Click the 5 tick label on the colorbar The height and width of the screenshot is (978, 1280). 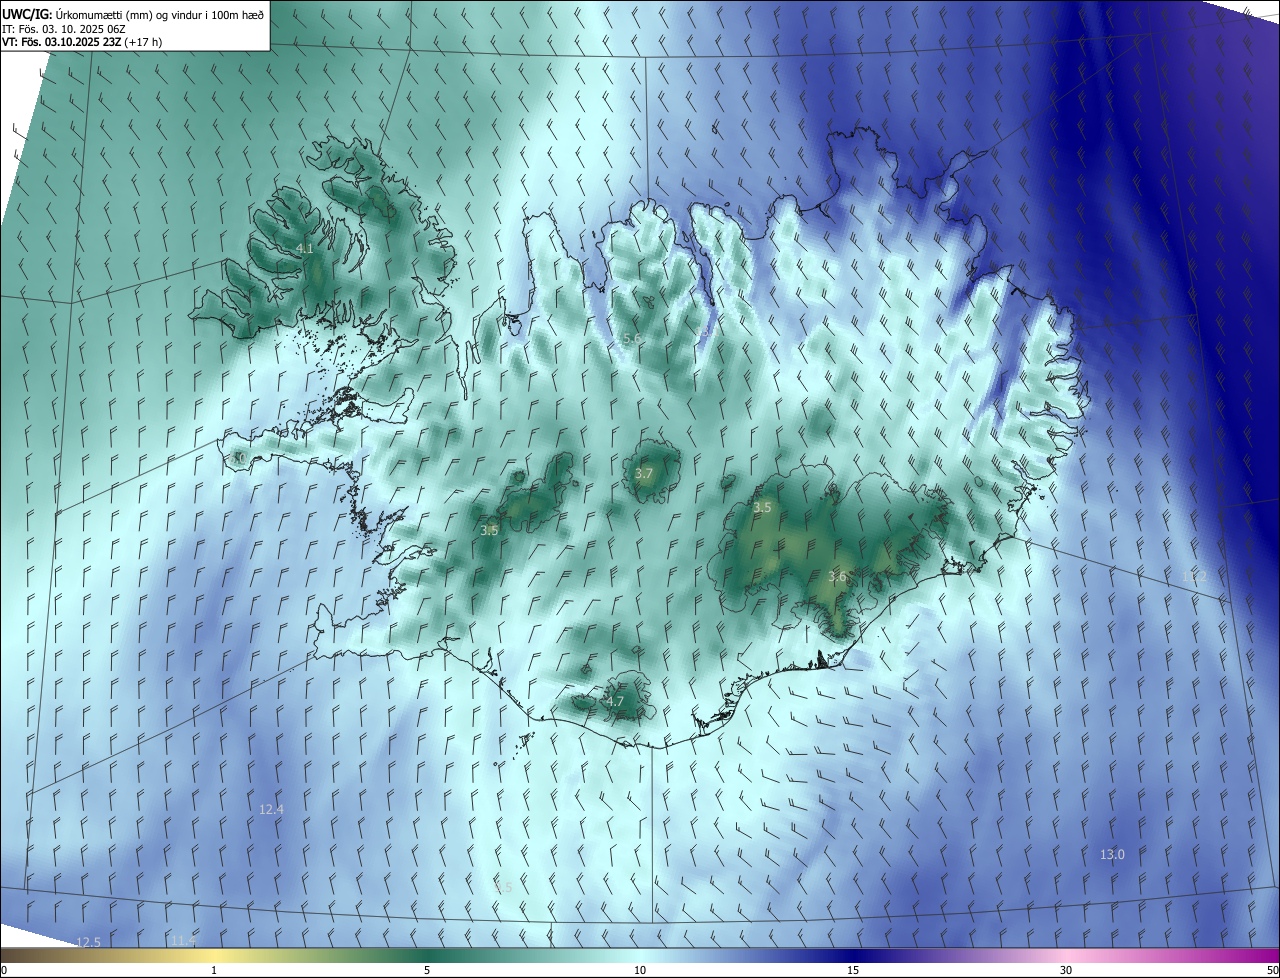pyautogui.click(x=427, y=970)
